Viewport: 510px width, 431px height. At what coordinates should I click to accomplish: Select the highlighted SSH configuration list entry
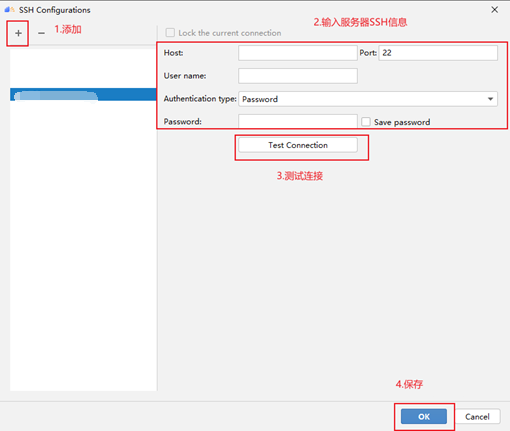point(83,94)
